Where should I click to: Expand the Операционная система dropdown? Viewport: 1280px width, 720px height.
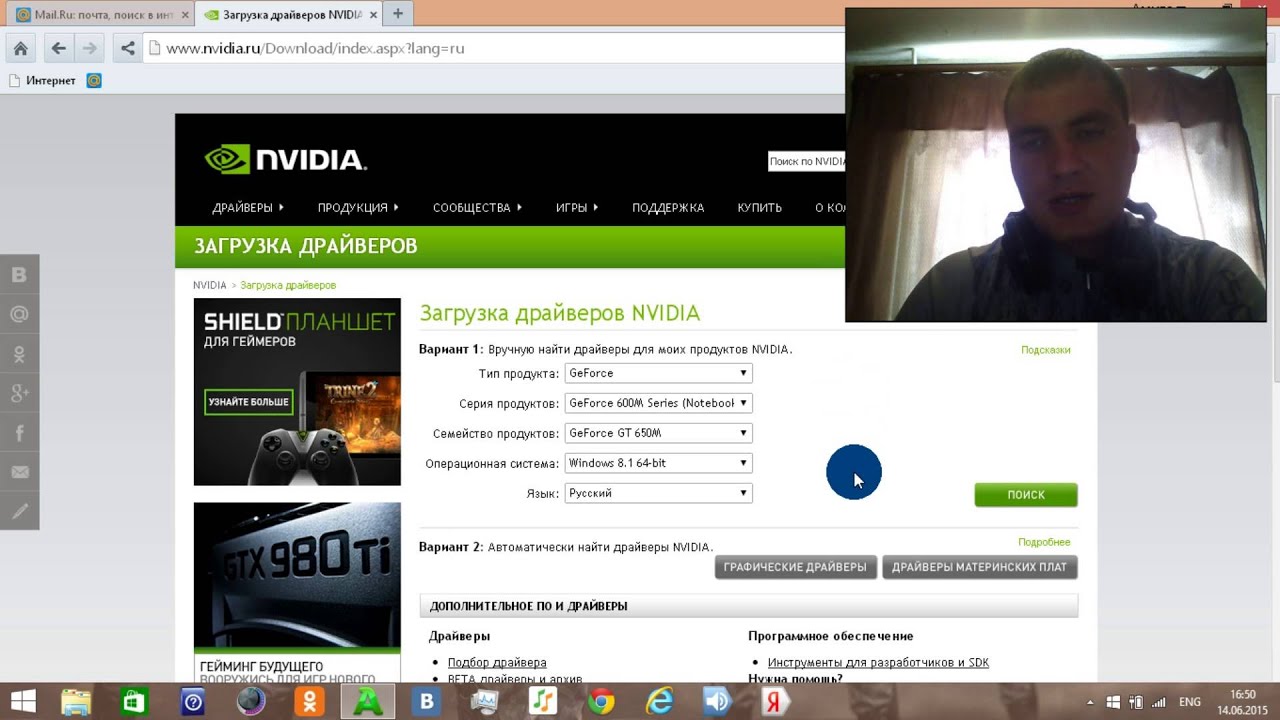click(x=658, y=463)
